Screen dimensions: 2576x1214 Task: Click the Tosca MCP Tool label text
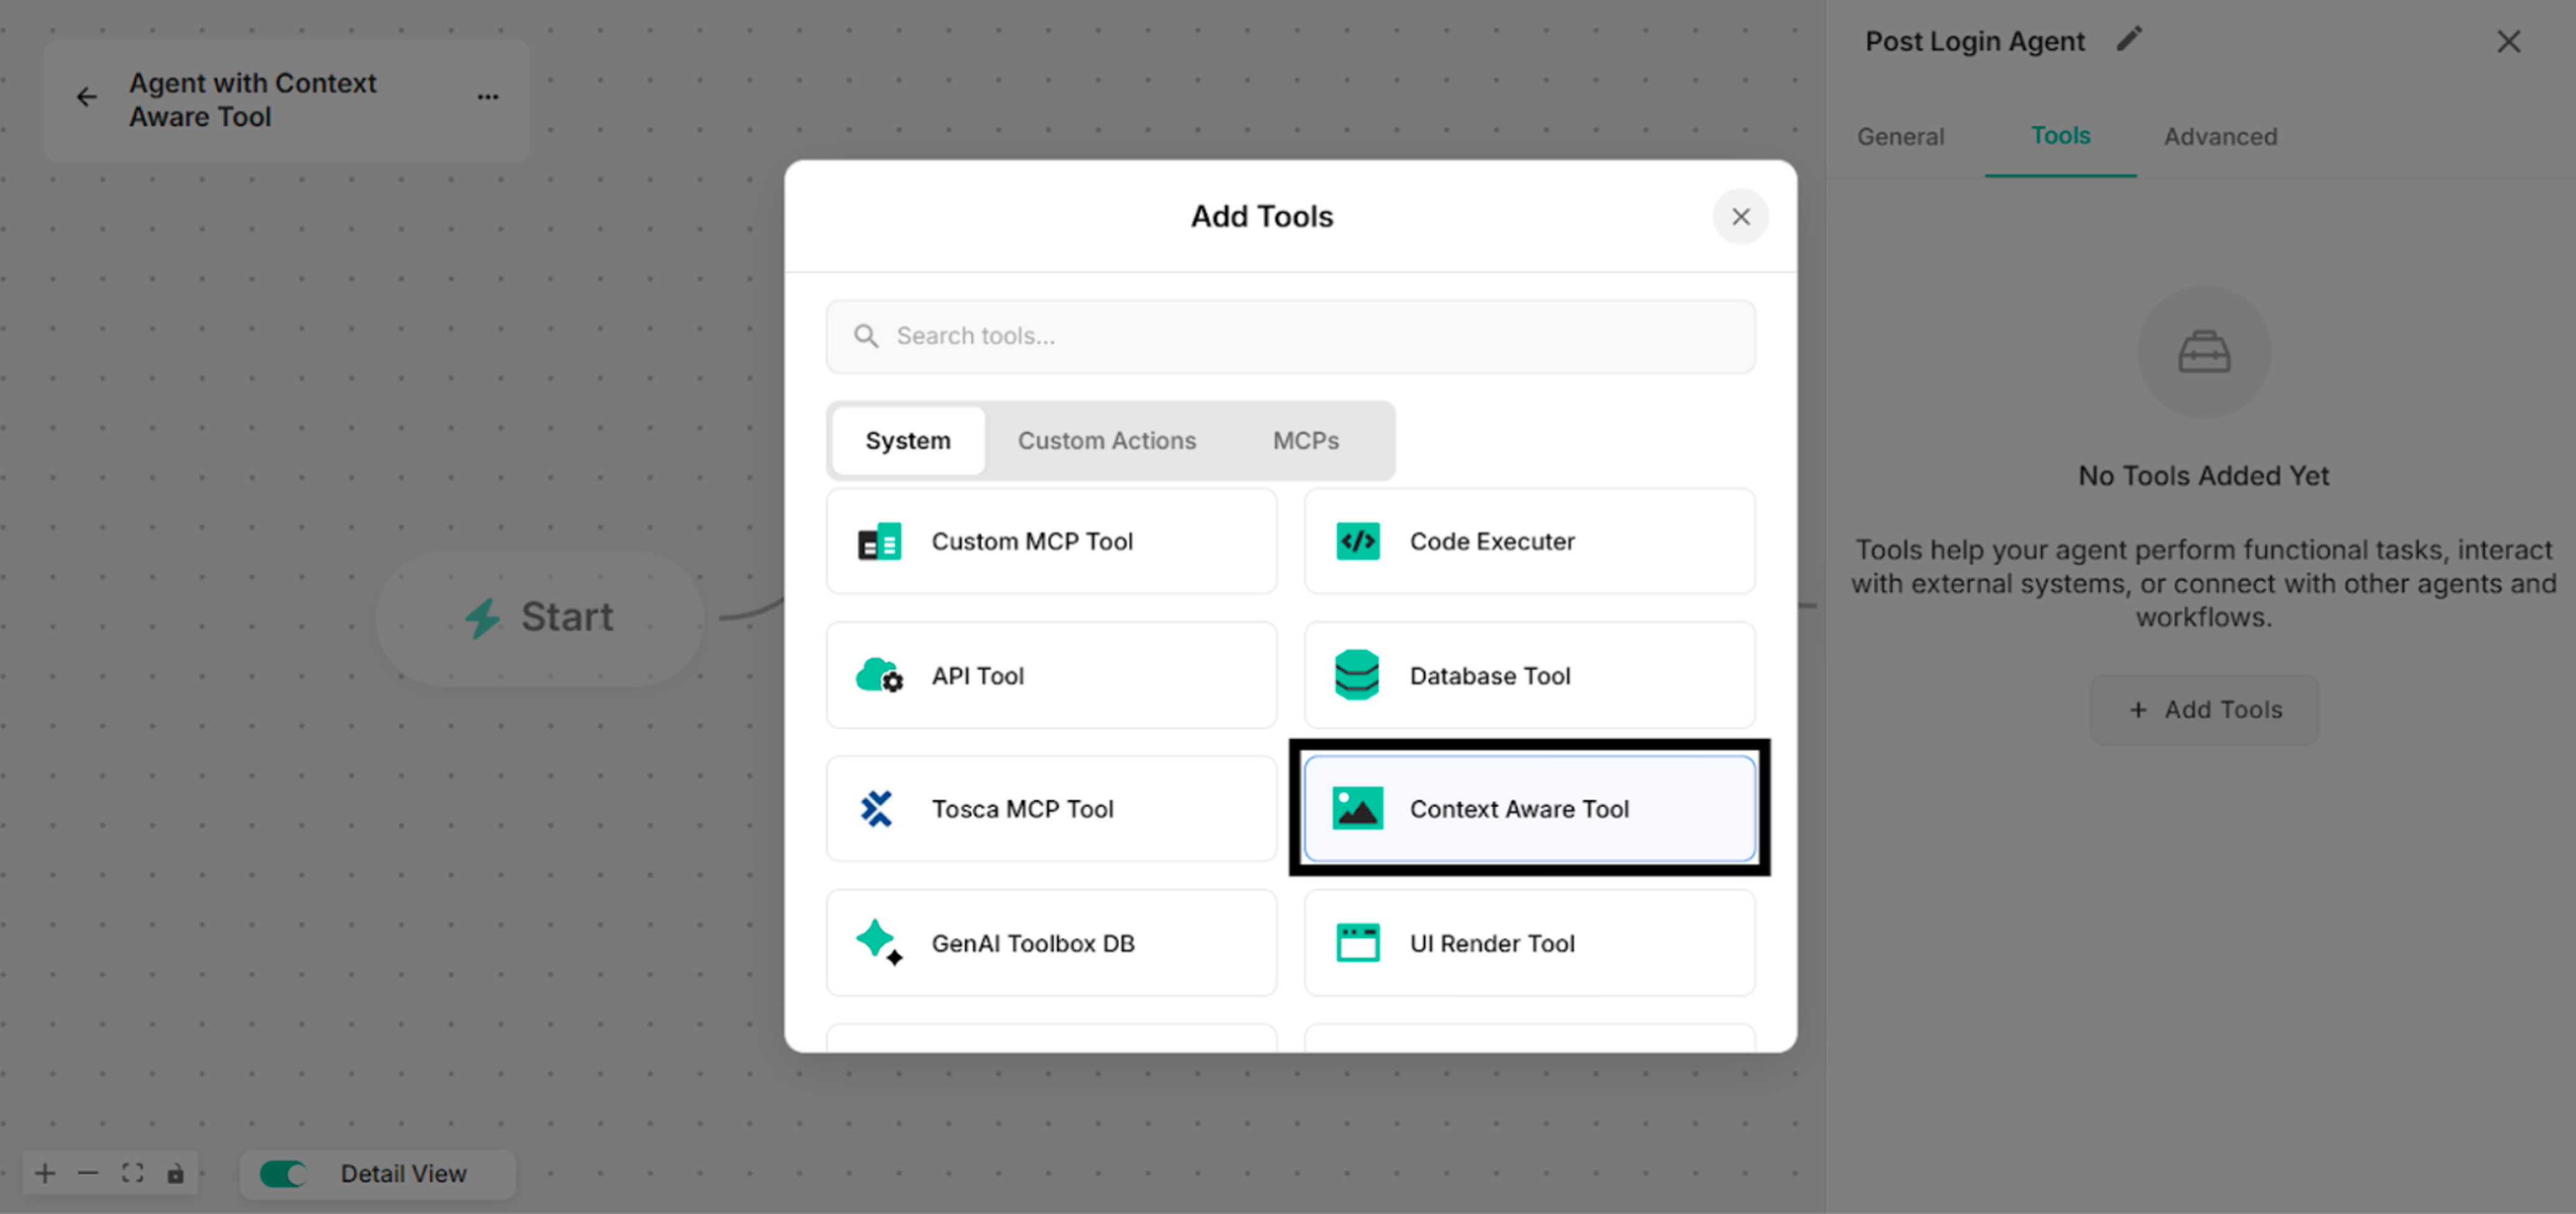[1022, 809]
